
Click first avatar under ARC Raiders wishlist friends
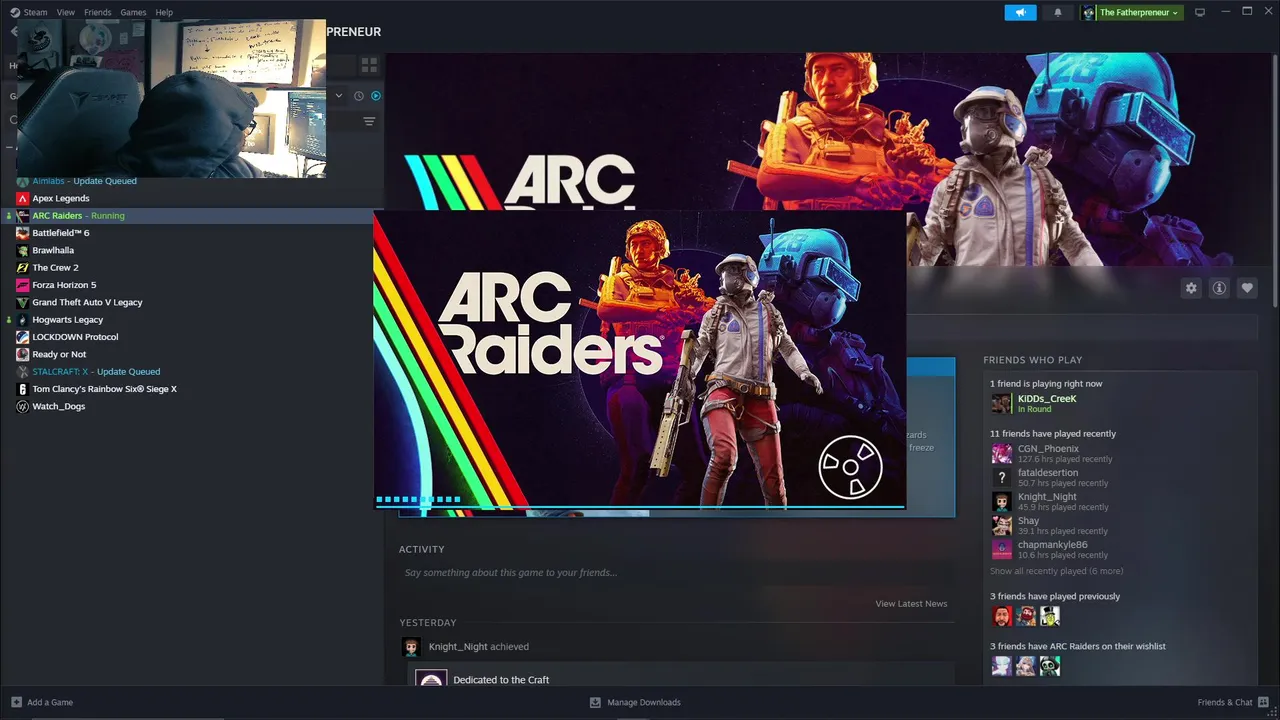[1001, 666]
